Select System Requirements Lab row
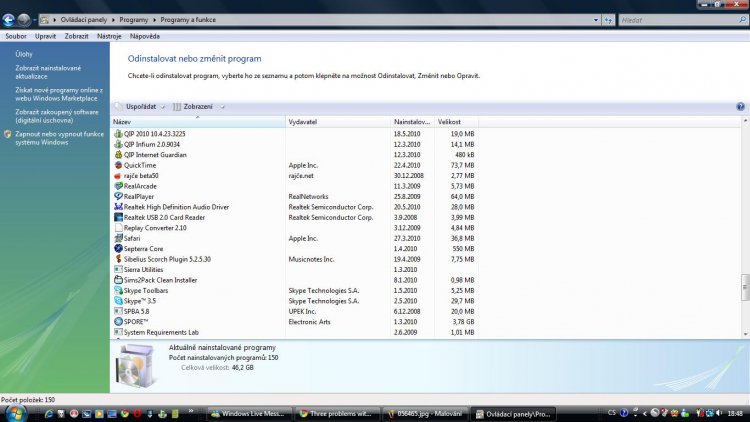 294,333
